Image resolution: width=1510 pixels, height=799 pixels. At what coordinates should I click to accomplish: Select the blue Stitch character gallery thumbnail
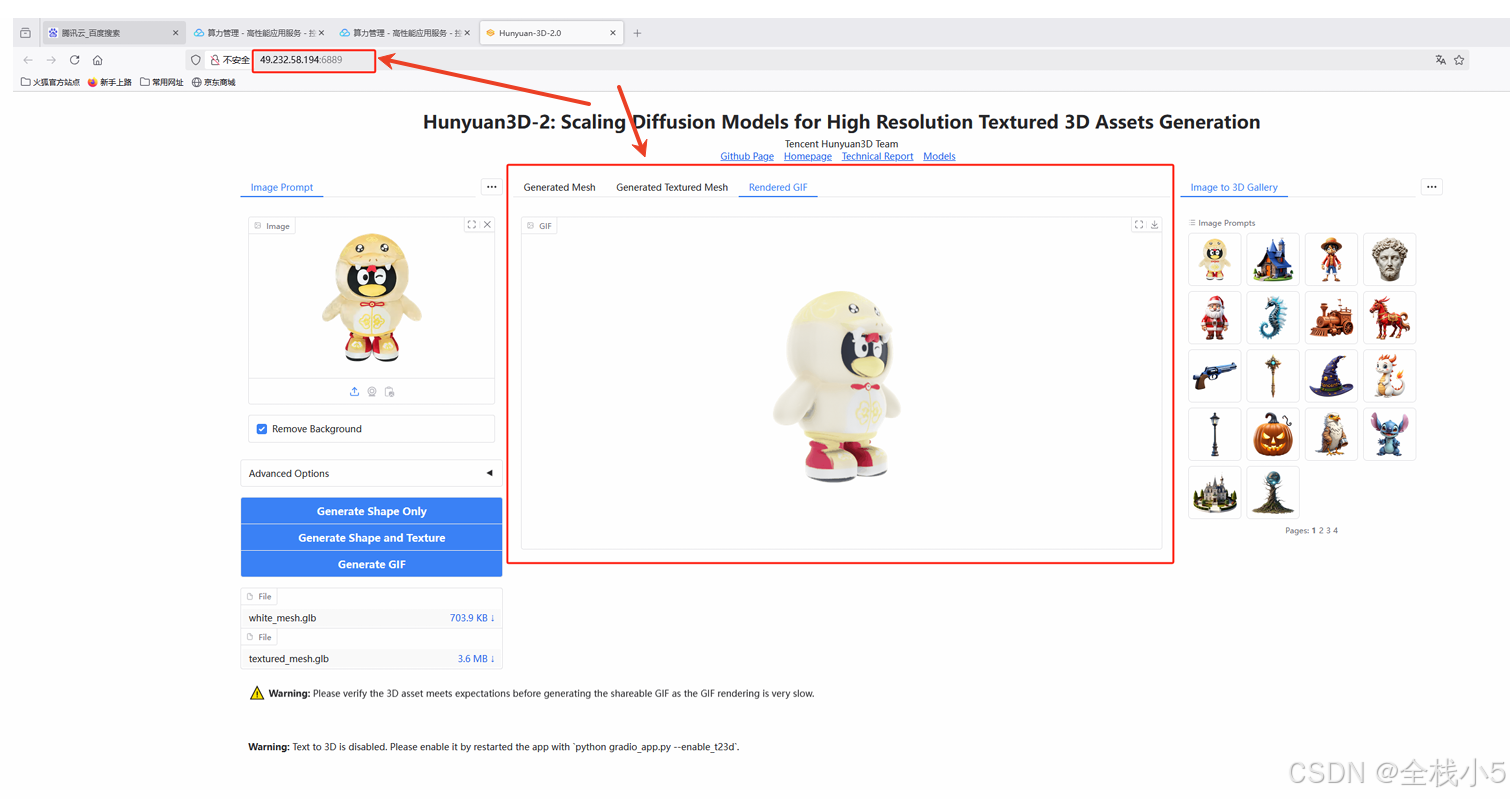[x=1389, y=434]
